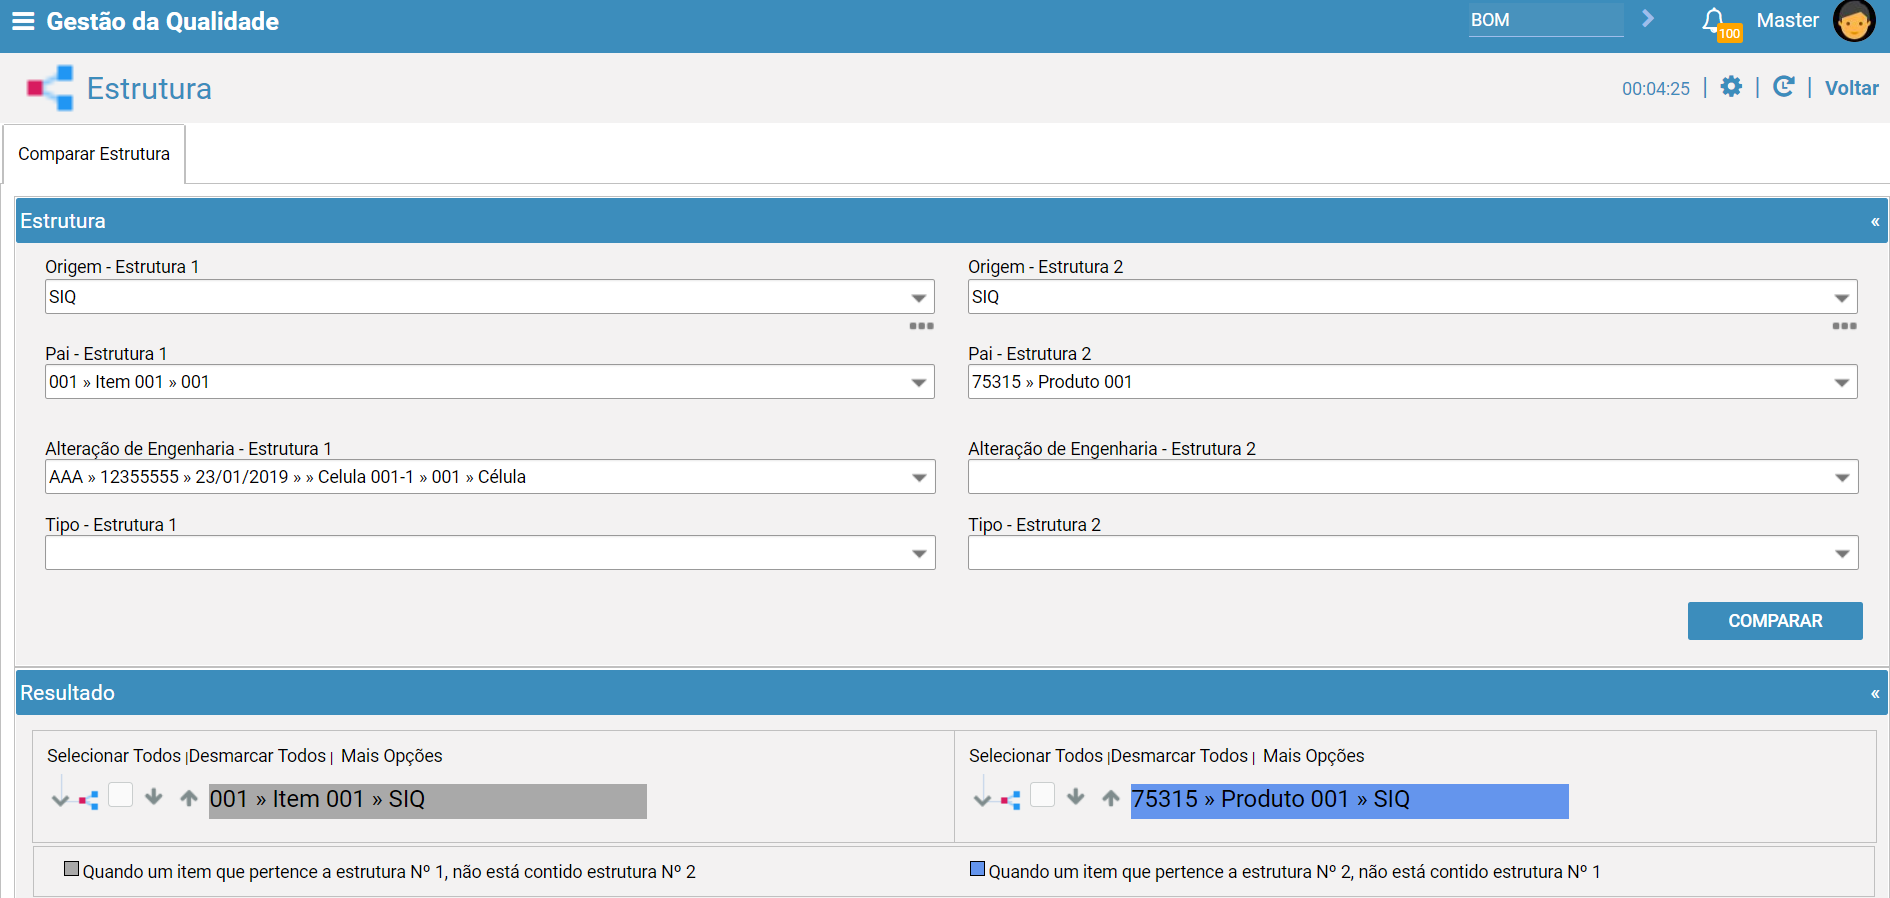Click the Master user avatar
Viewport: 1890px width, 898px height.
pos(1854,21)
